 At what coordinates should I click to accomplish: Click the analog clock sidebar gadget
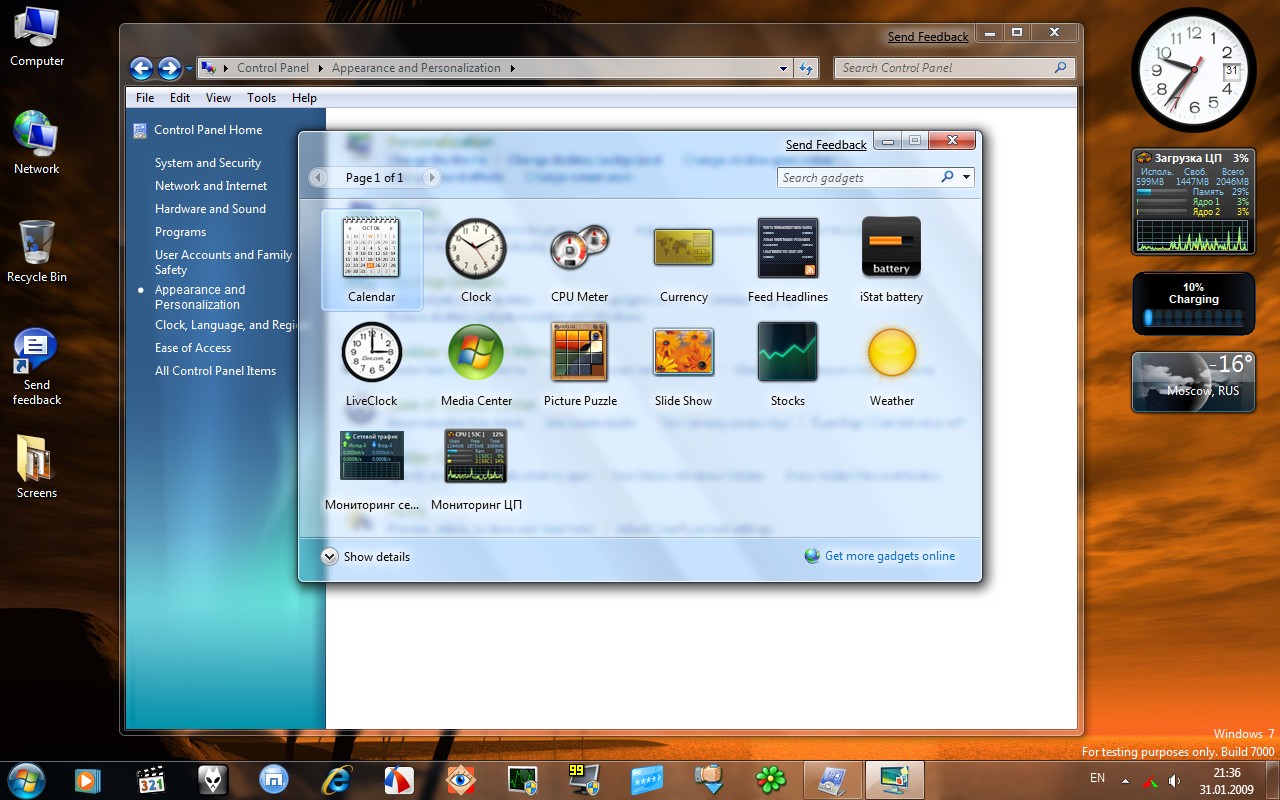1193,71
